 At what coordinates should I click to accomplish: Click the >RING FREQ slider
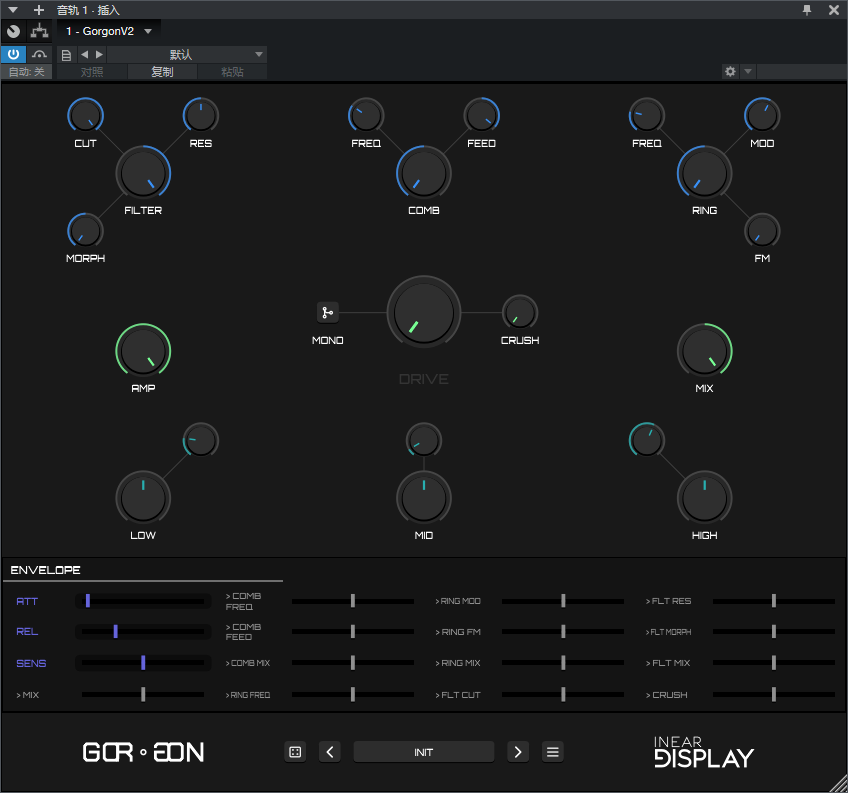(x=353, y=694)
